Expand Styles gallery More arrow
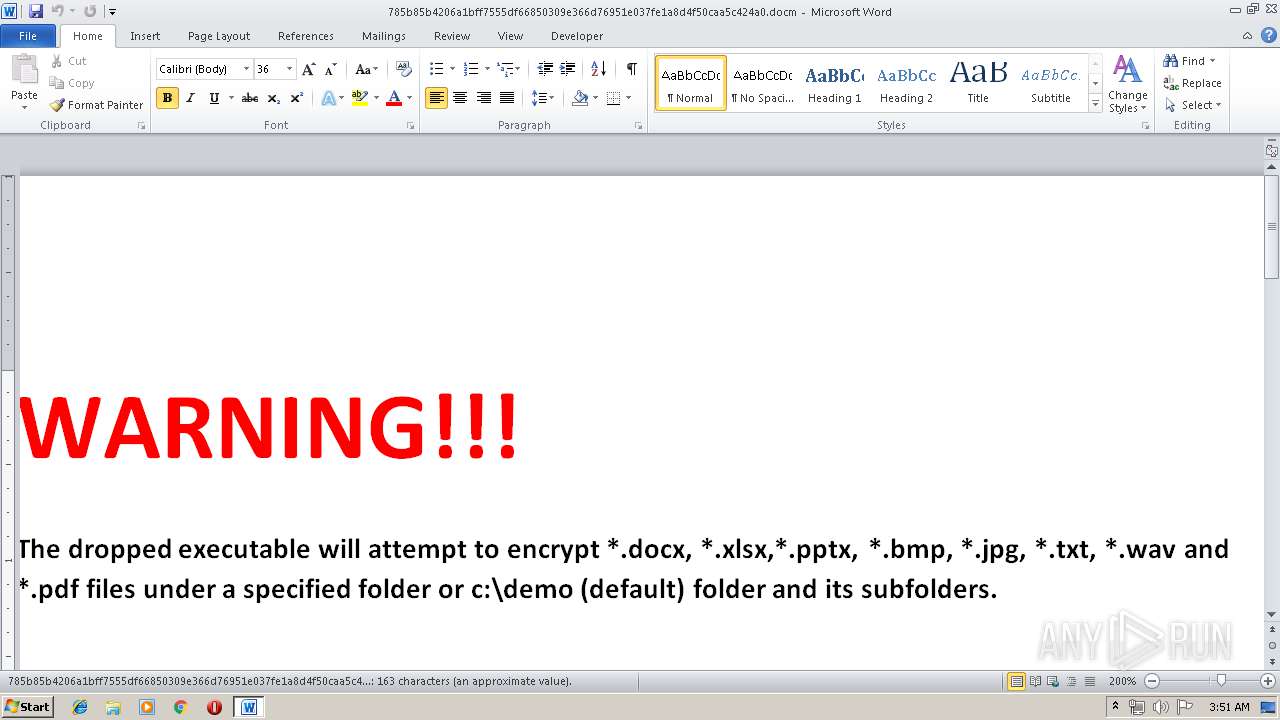This screenshot has width=1280, height=720. tap(1095, 104)
